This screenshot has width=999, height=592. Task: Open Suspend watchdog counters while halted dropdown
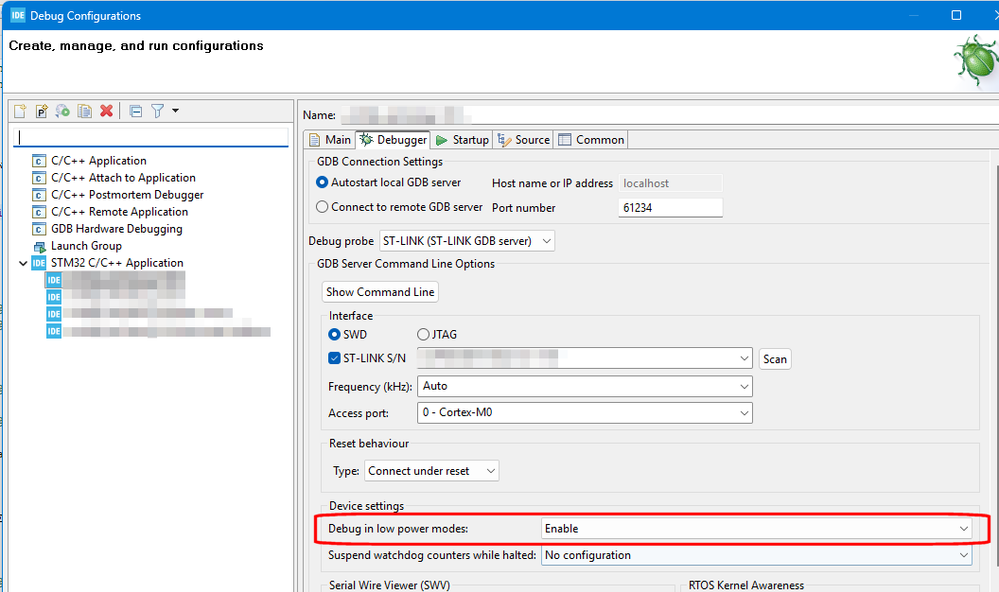point(756,555)
